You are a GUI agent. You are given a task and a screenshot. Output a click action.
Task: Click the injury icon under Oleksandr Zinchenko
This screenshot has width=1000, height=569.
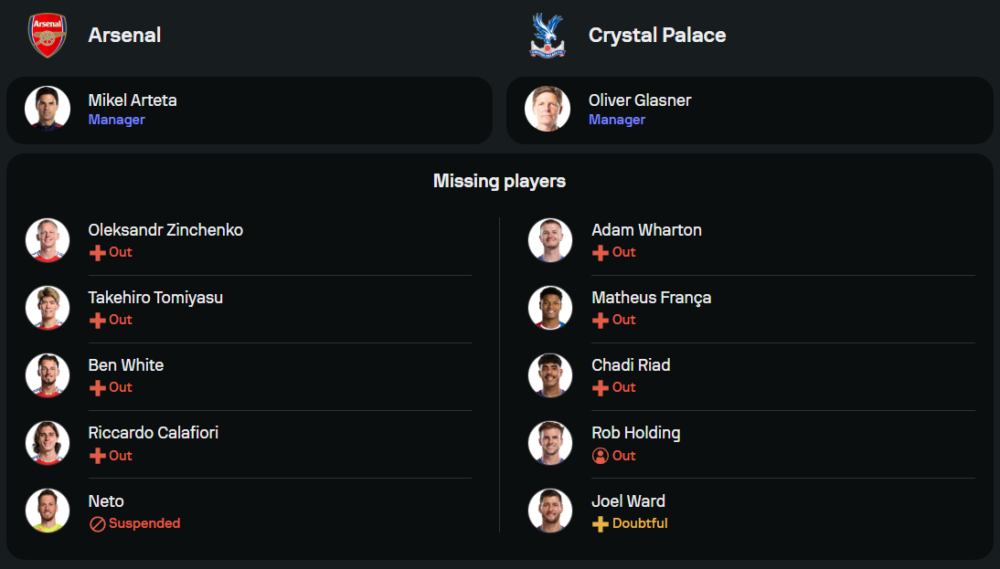(97, 253)
